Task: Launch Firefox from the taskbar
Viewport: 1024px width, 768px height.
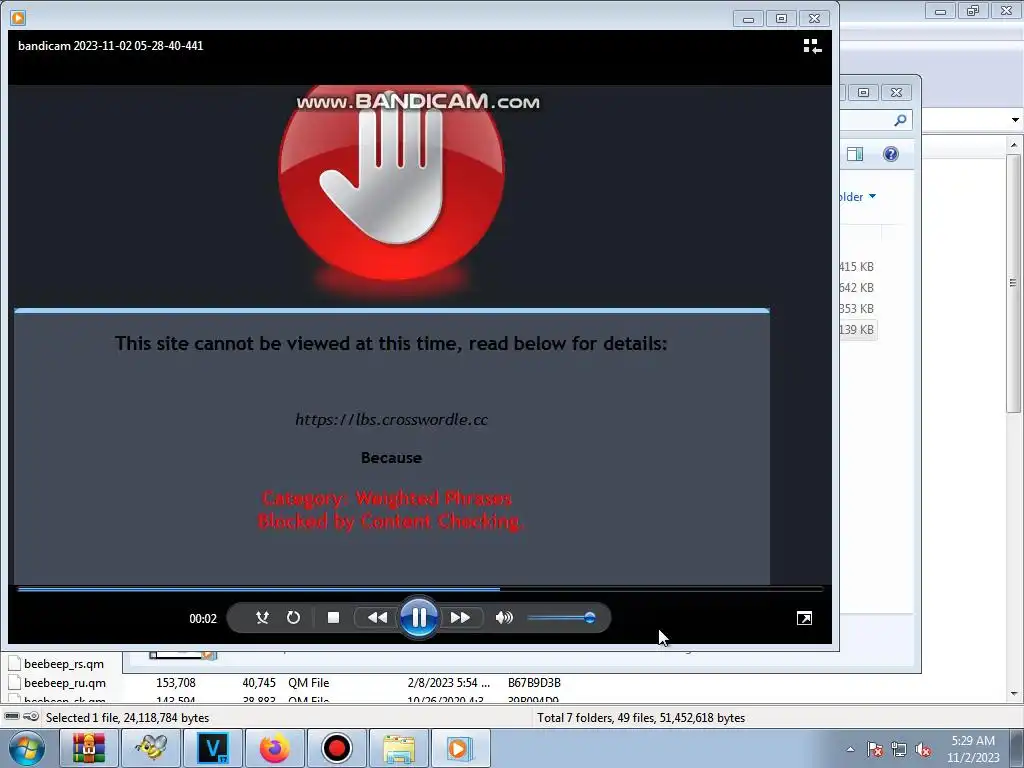Action: pyautogui.click(x=274, y=748)
